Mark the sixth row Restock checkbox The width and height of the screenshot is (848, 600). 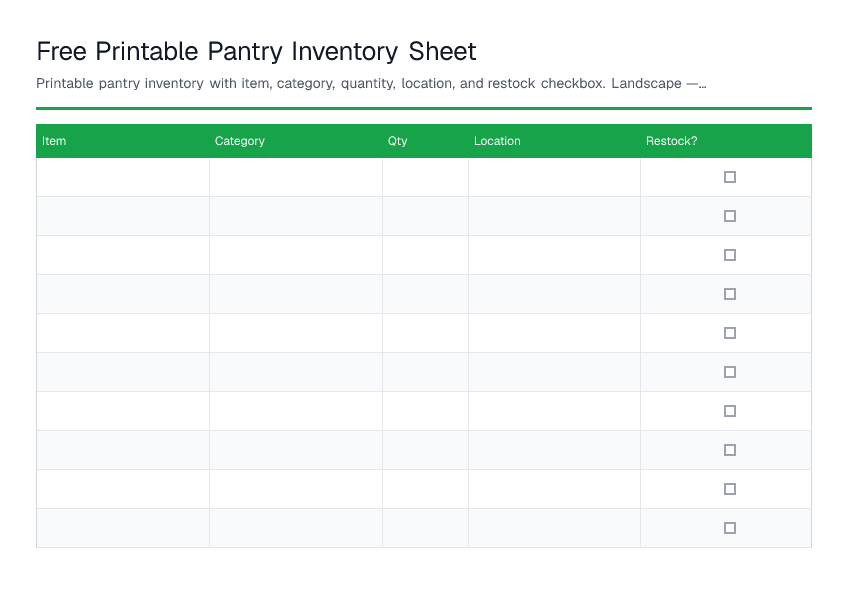tap(730, 372)
